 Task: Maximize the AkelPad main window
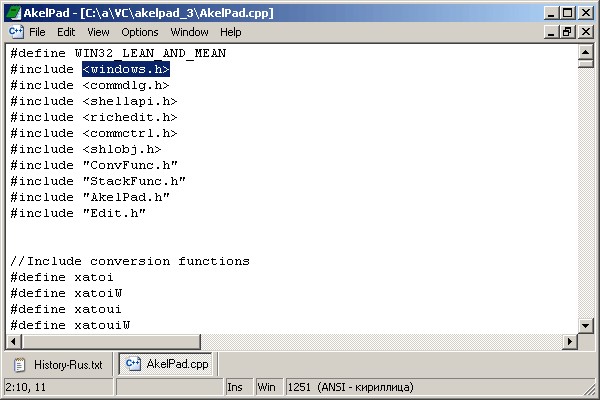567,13
